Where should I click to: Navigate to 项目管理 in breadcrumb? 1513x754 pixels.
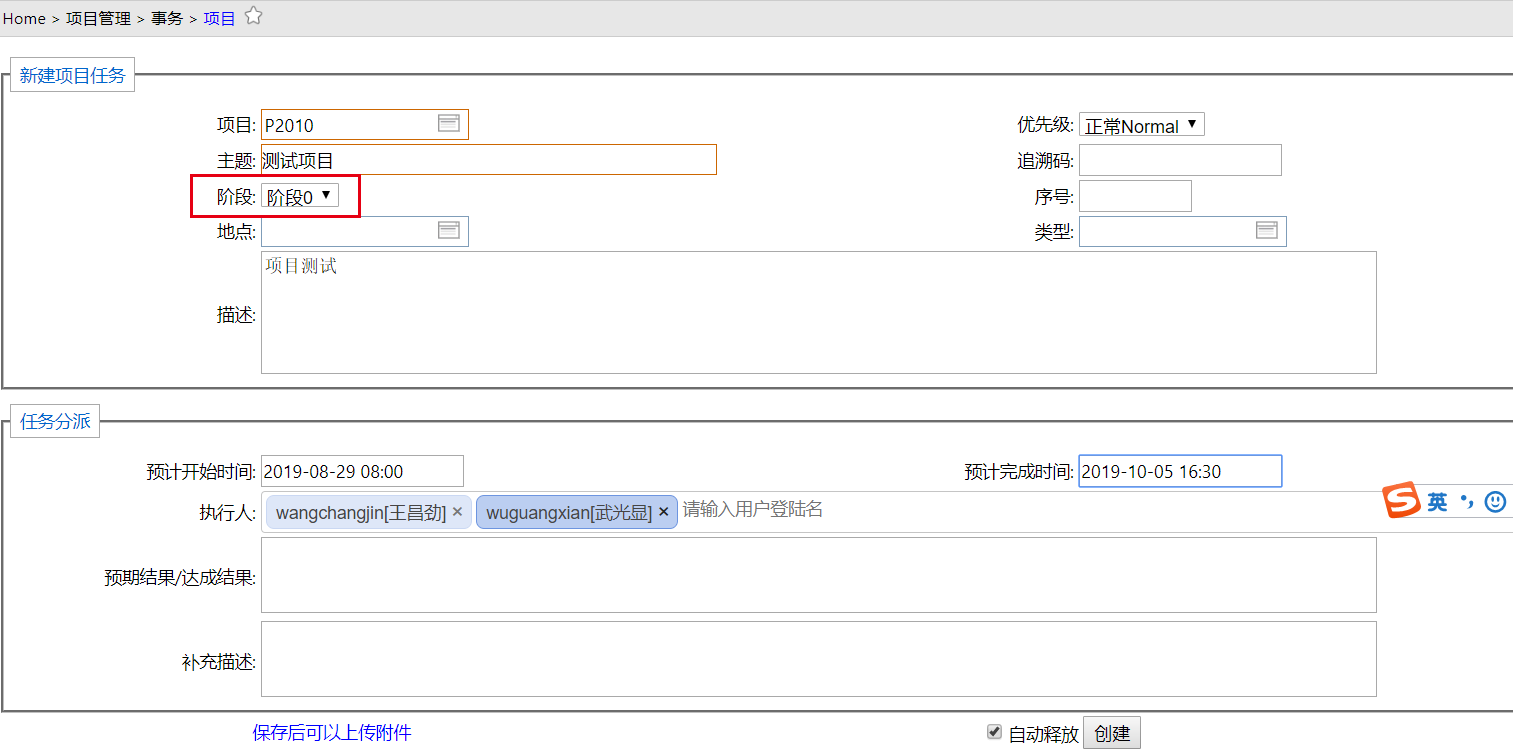[x=98, y=18]
